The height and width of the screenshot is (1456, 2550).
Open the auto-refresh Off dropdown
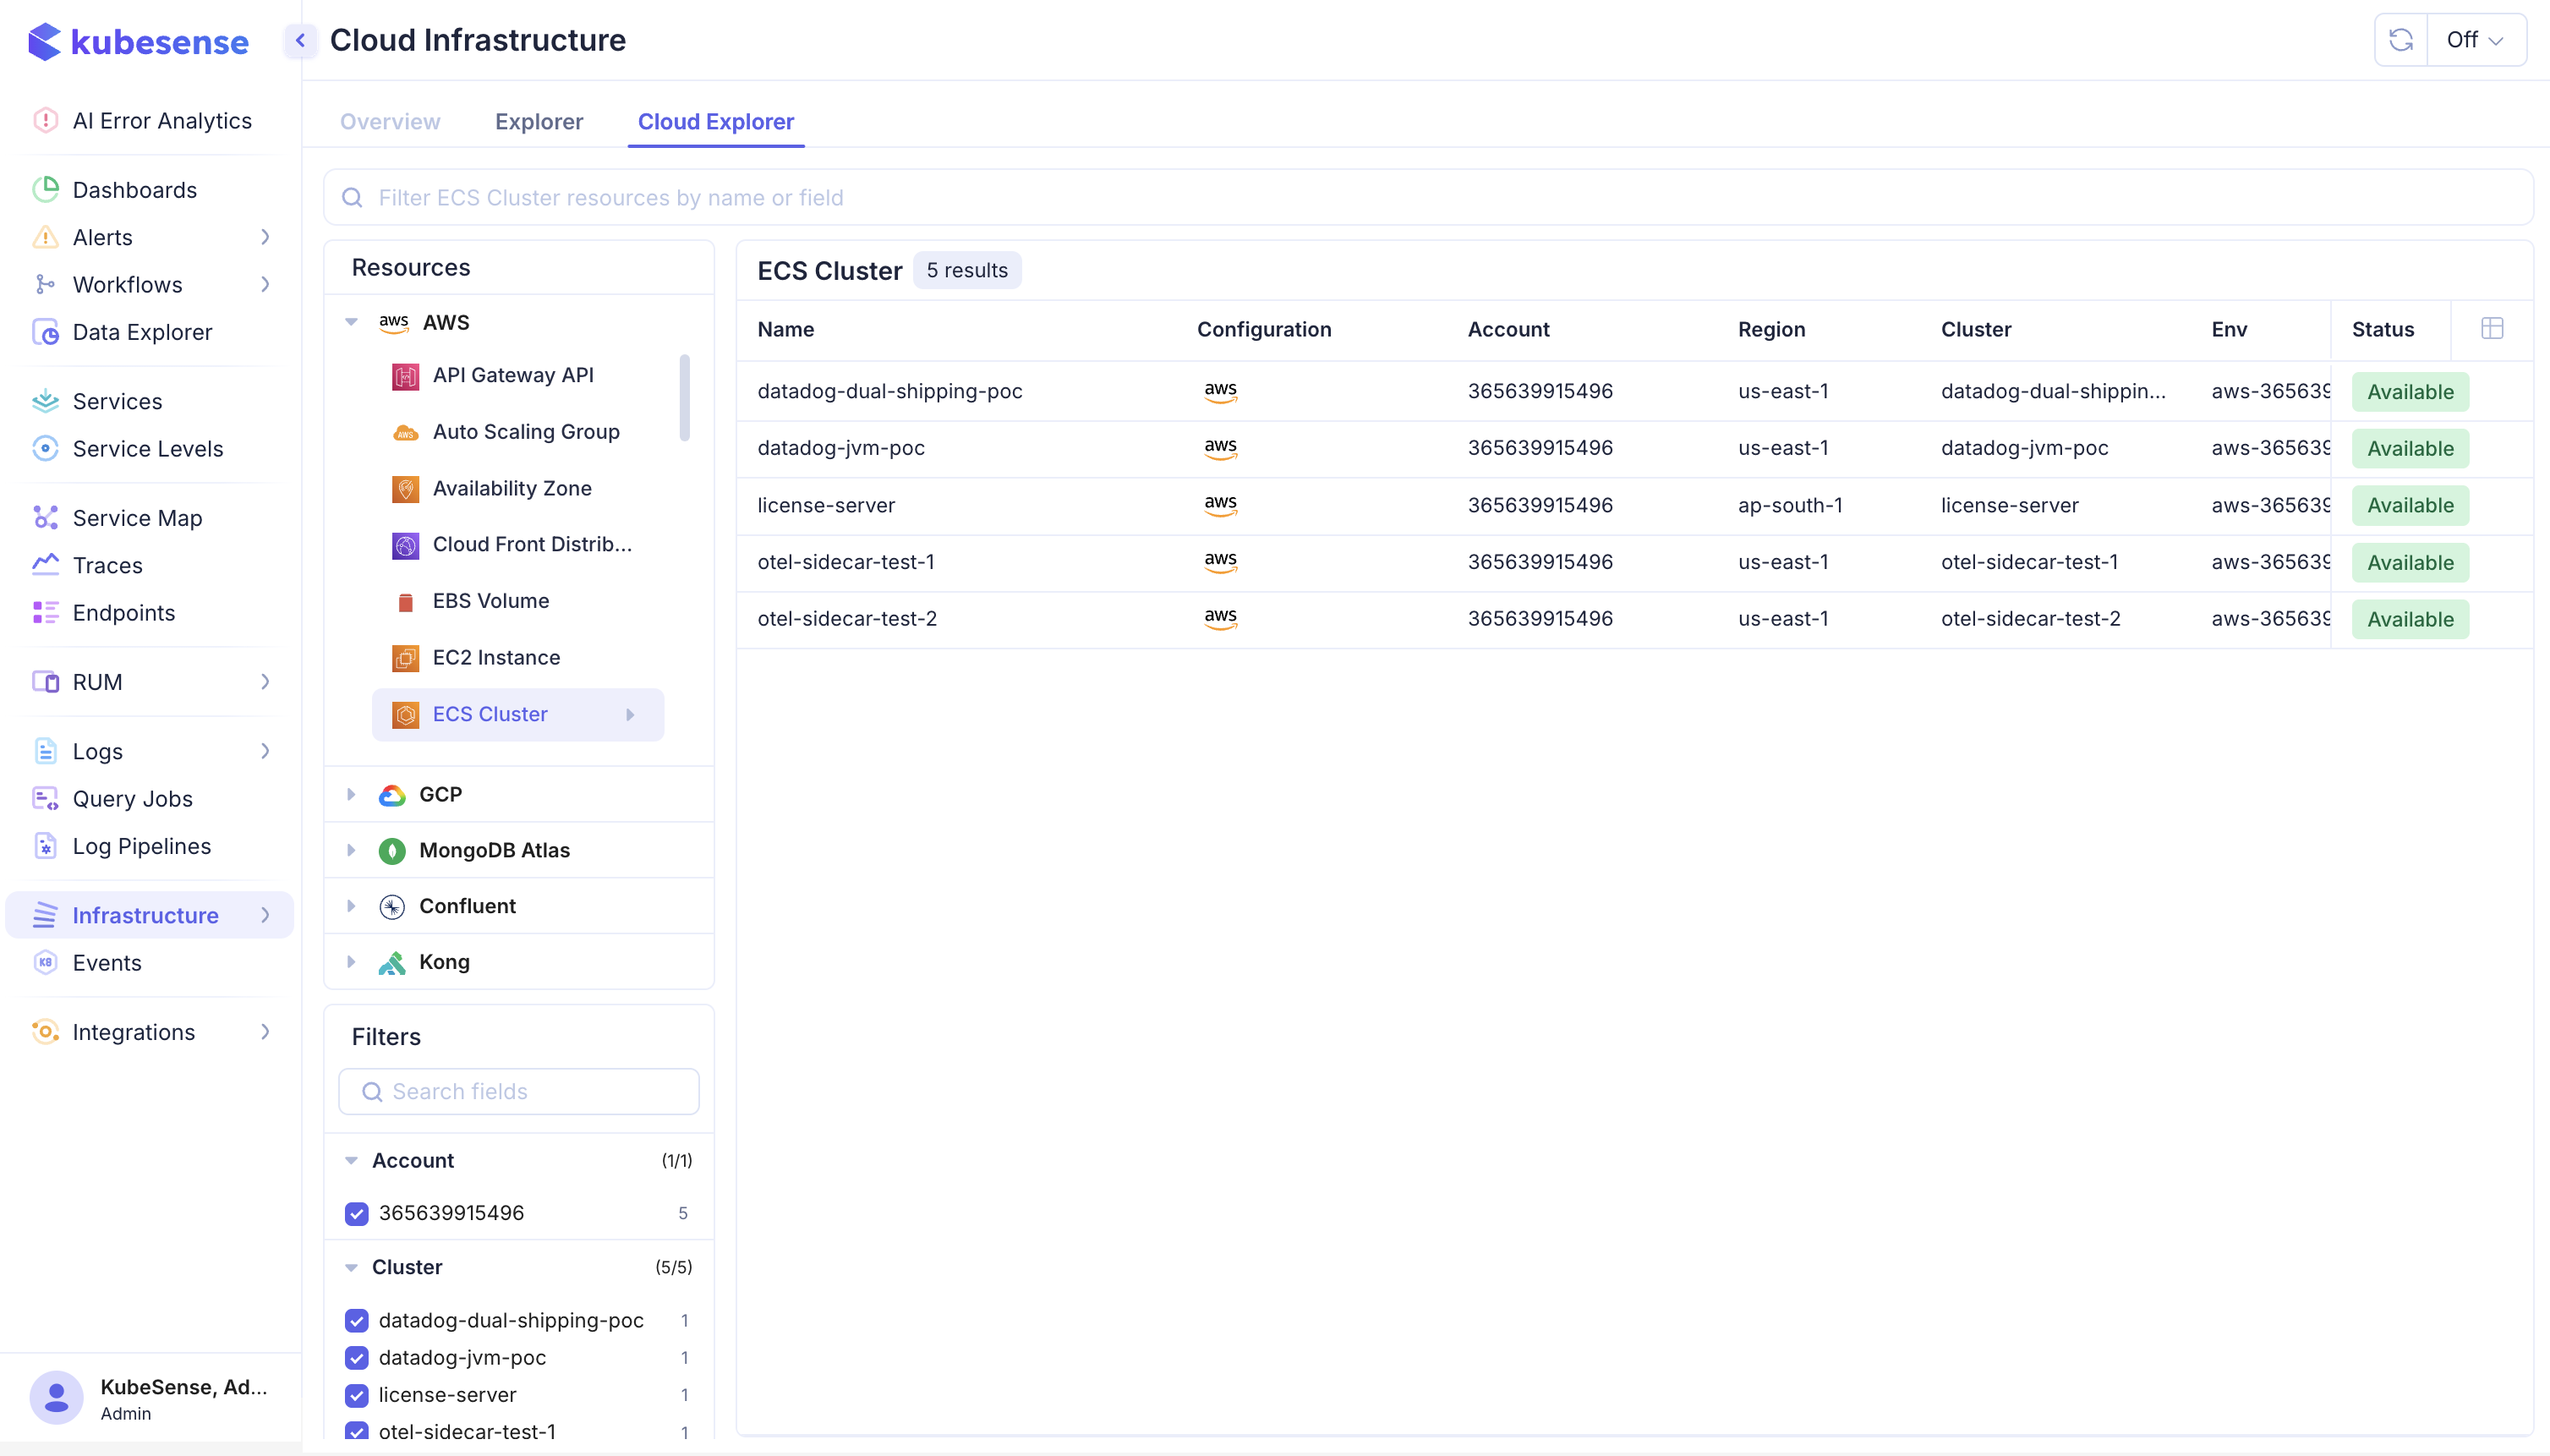click(x=2476, y=40)
